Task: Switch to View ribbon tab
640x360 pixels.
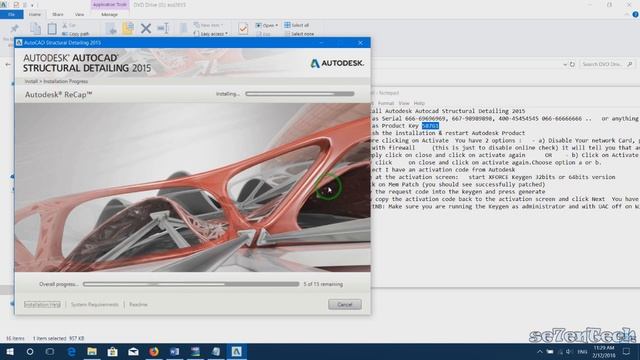Action: [x=79, y=14]
